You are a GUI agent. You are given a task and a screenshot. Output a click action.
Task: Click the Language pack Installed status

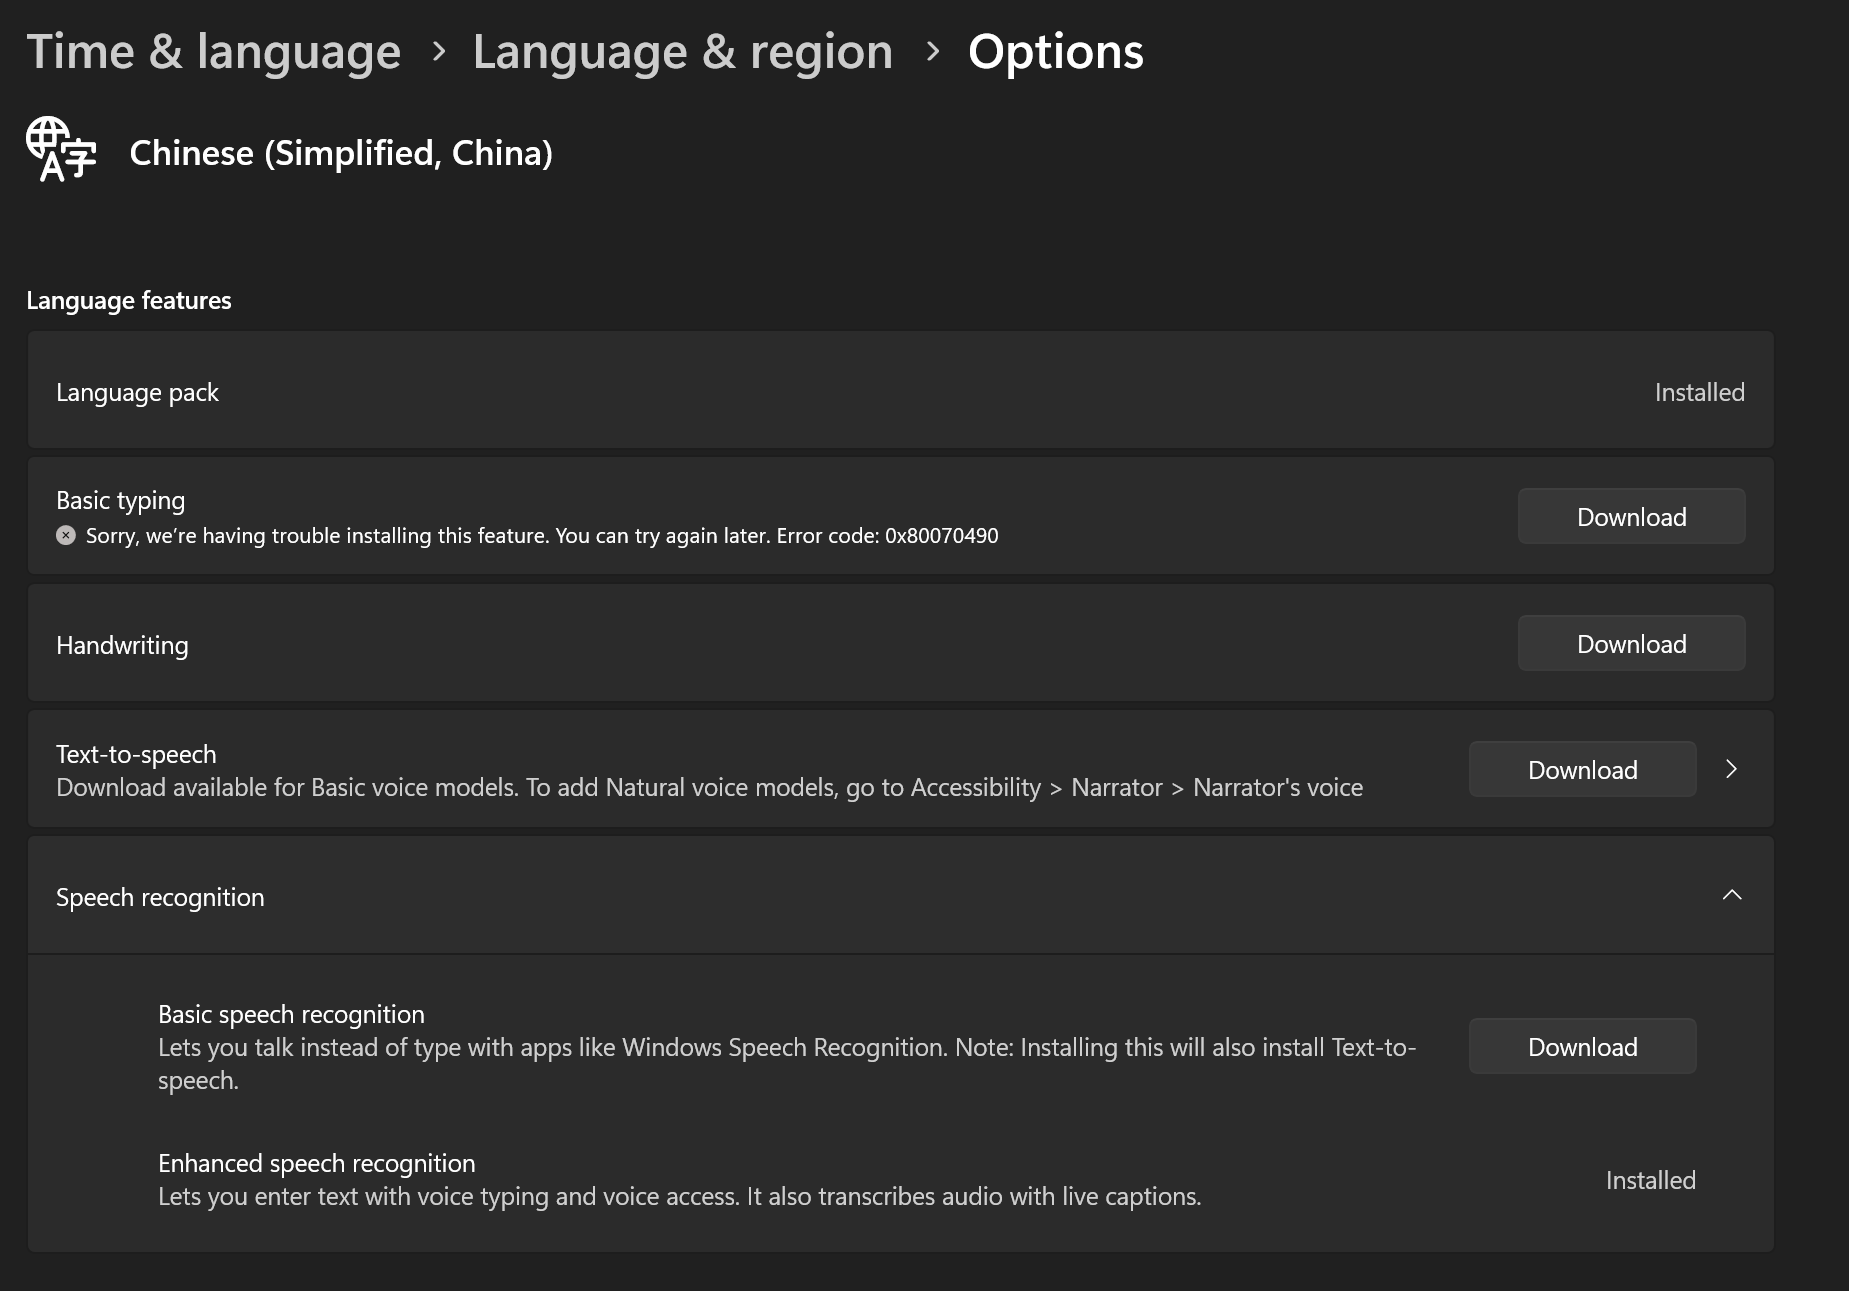click(x=1699, y=392)
